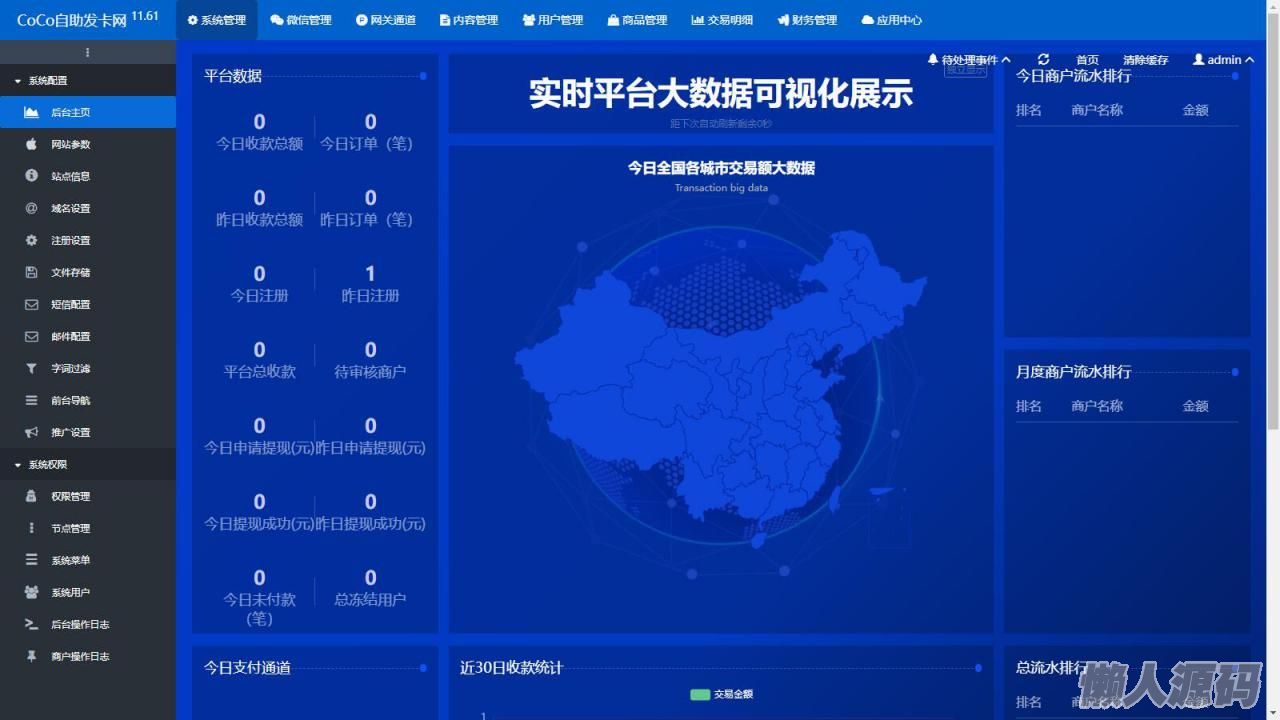Open 后台操作日志 in the sidebar

click(x=80, y=624)
